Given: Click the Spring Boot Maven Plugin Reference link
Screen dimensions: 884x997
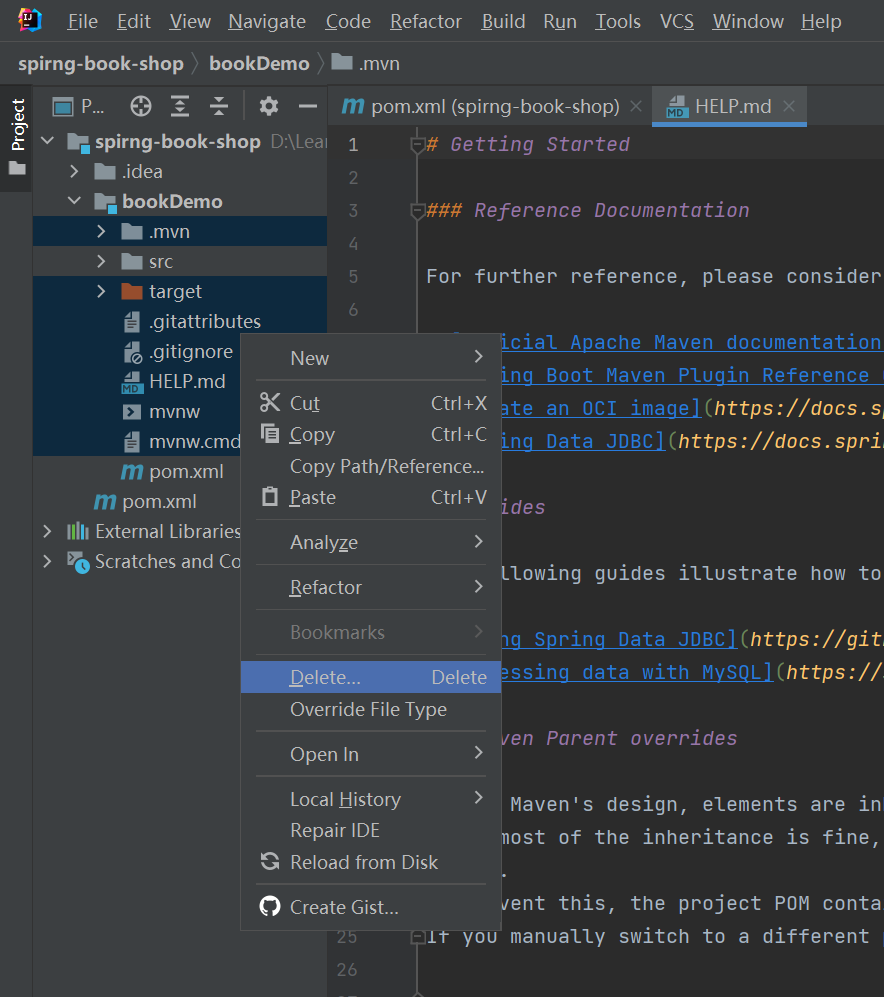Looking at the screenshot, I should click(691, 376).
